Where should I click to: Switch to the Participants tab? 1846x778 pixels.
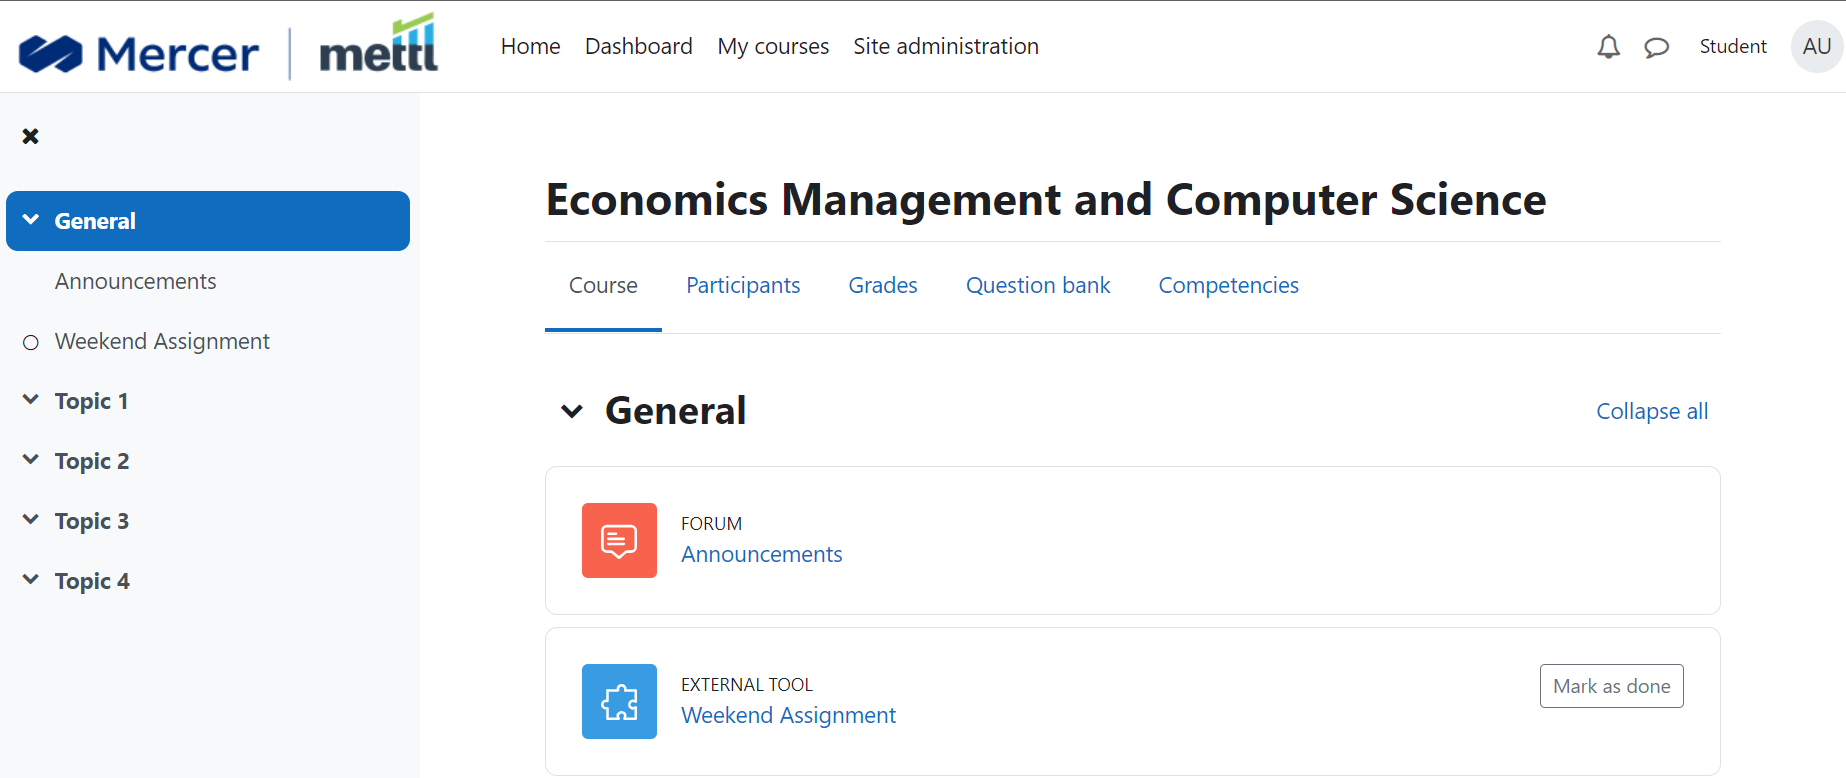(743, 286)
